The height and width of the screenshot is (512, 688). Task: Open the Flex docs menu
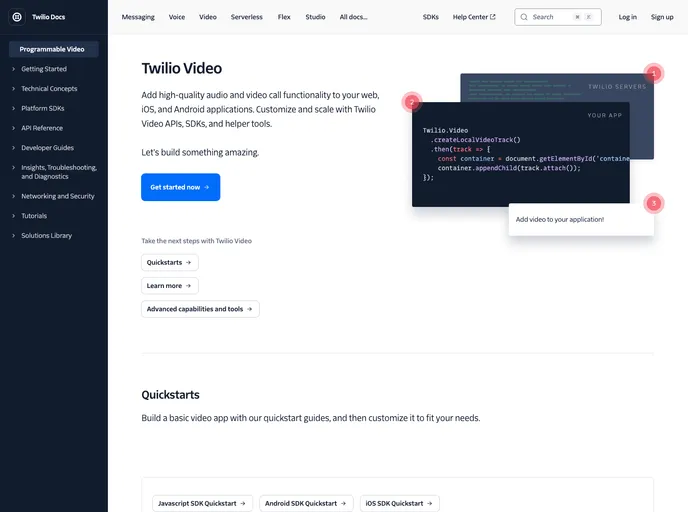pyautogui.click(x=284, y=17)
